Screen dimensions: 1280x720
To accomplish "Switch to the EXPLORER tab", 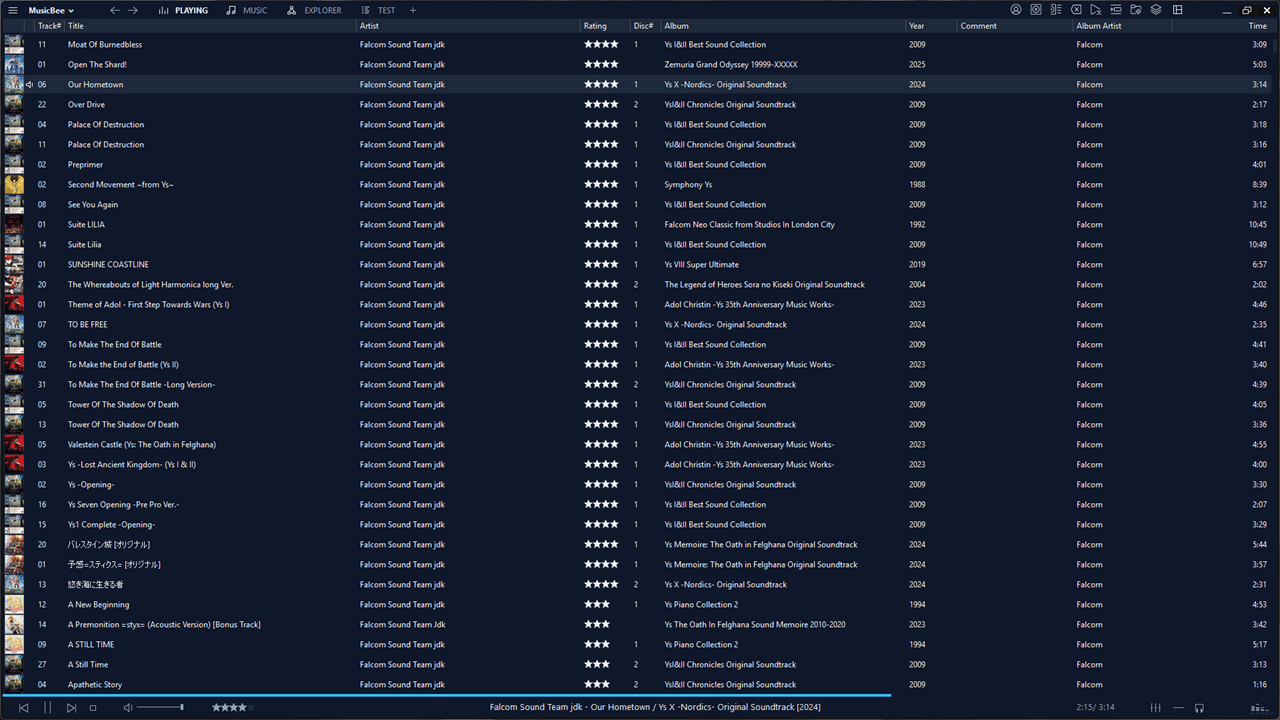I will [x=314, y=10].
